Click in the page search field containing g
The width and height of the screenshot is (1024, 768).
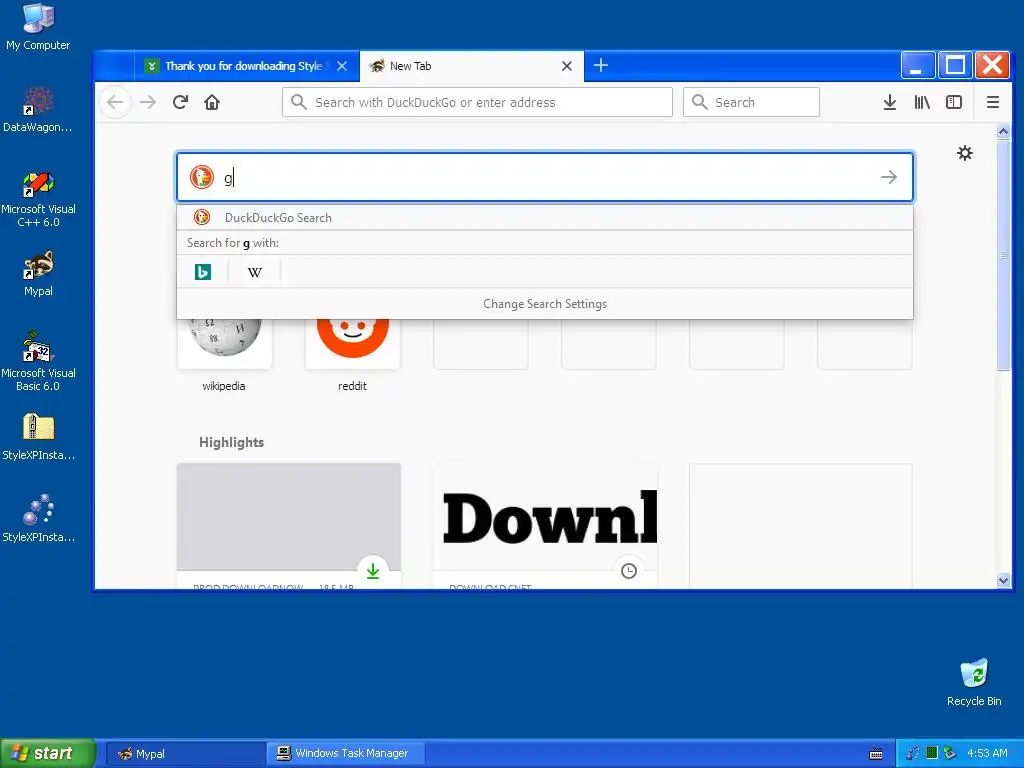coord(545,177)
